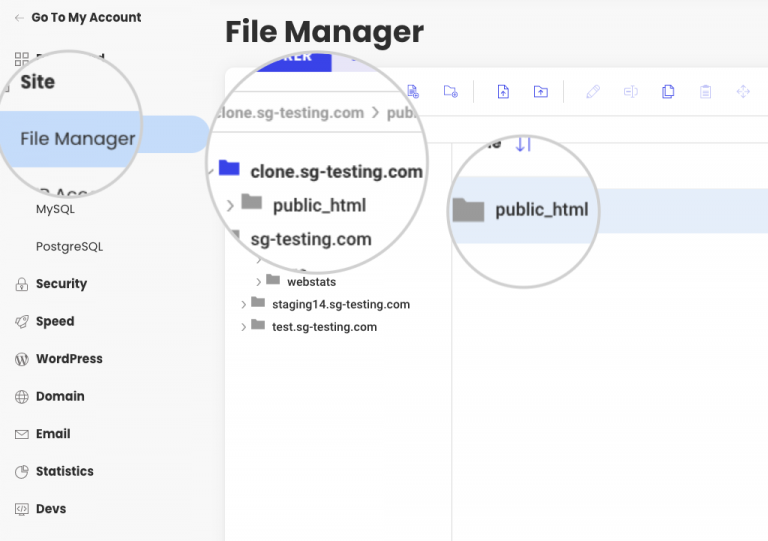This screenshot has height=541, width=768.
Task: Click the Devs code monitor icon
Action: (x=22, y=509)
